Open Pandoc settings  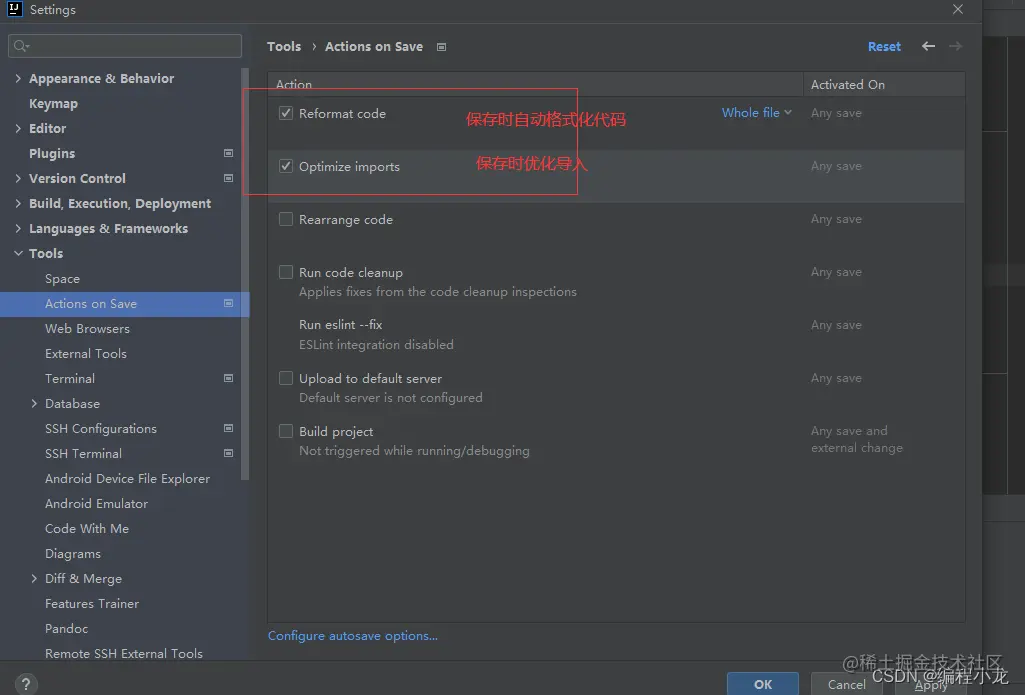[66, 628]
